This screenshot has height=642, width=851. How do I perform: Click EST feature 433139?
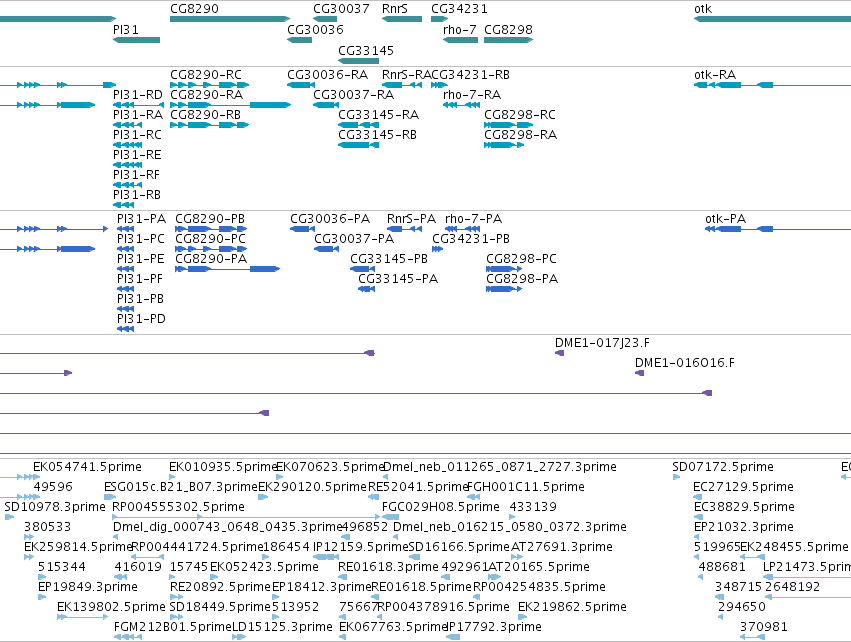point(513,517)
